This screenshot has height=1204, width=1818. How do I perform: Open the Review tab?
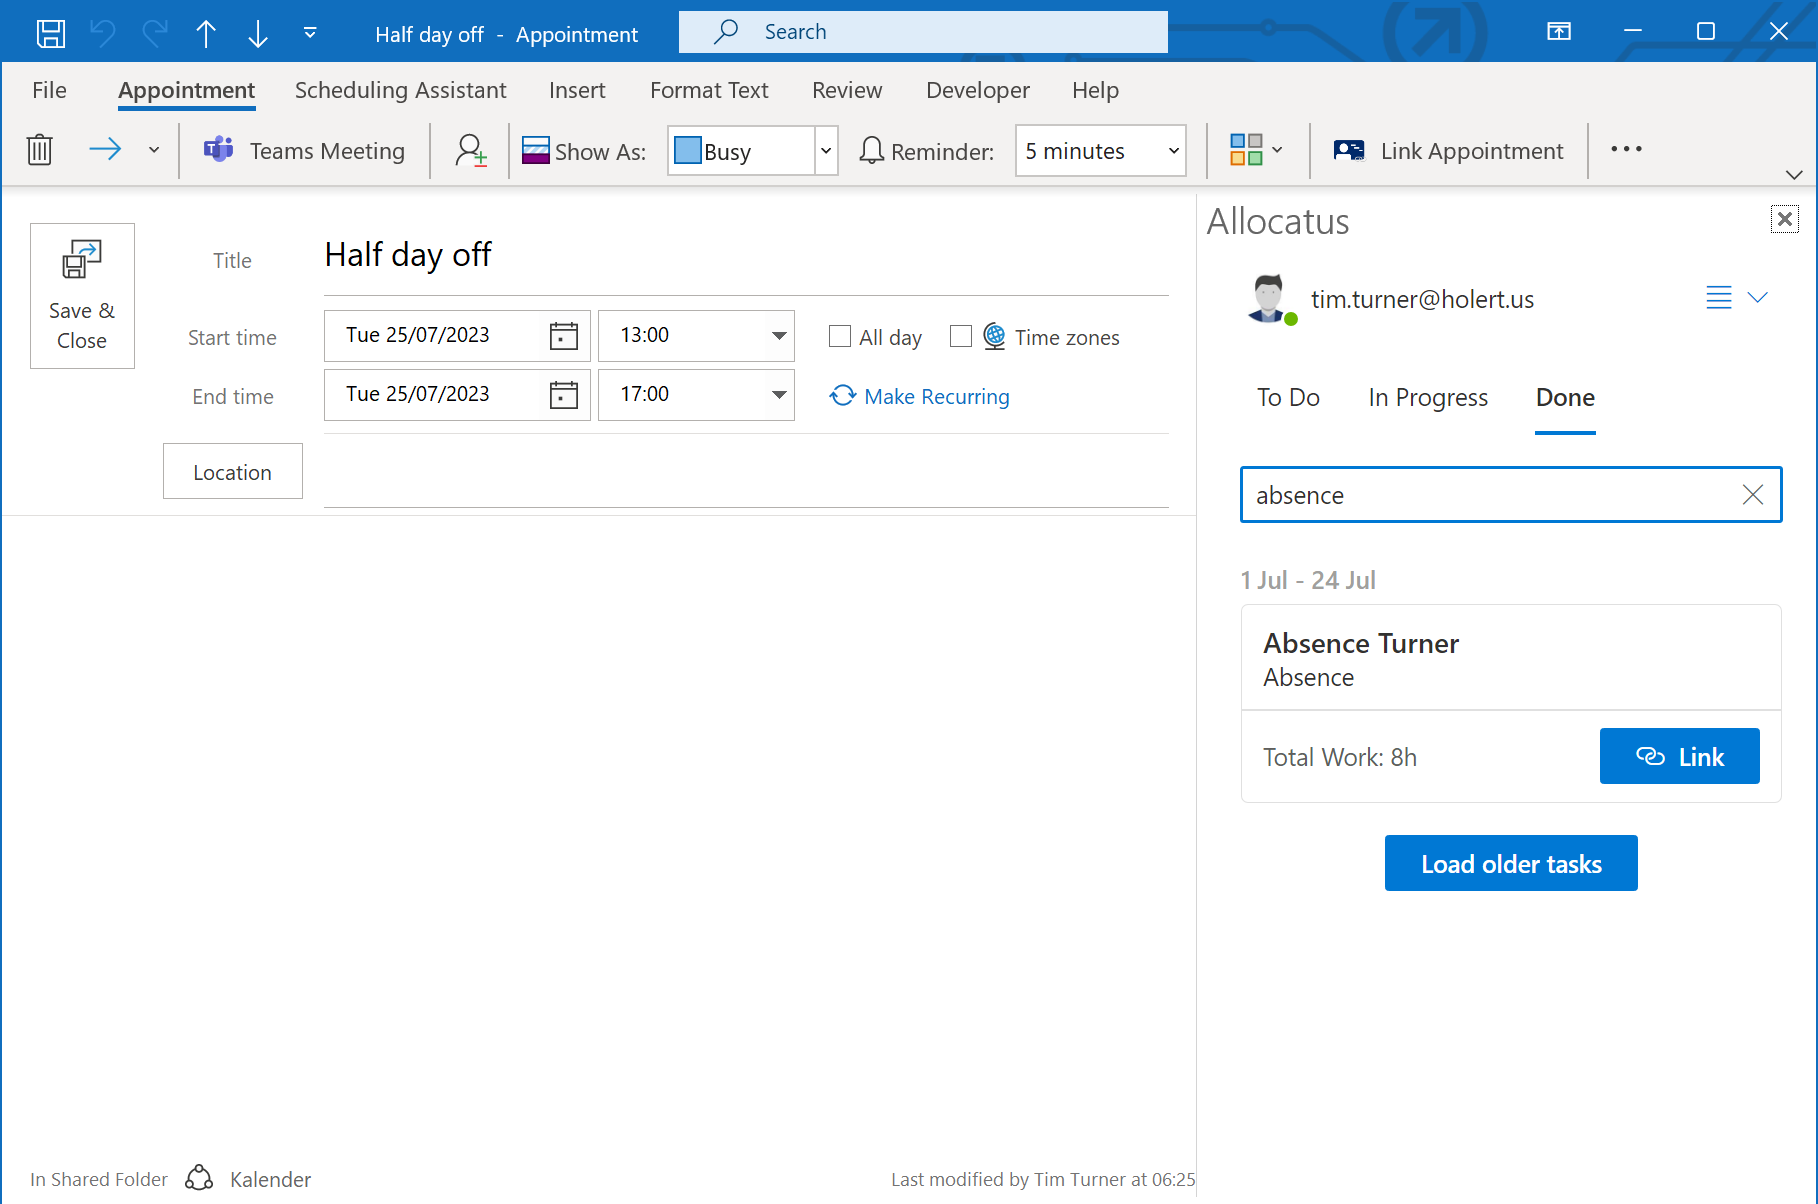click(x=847, y=90)
